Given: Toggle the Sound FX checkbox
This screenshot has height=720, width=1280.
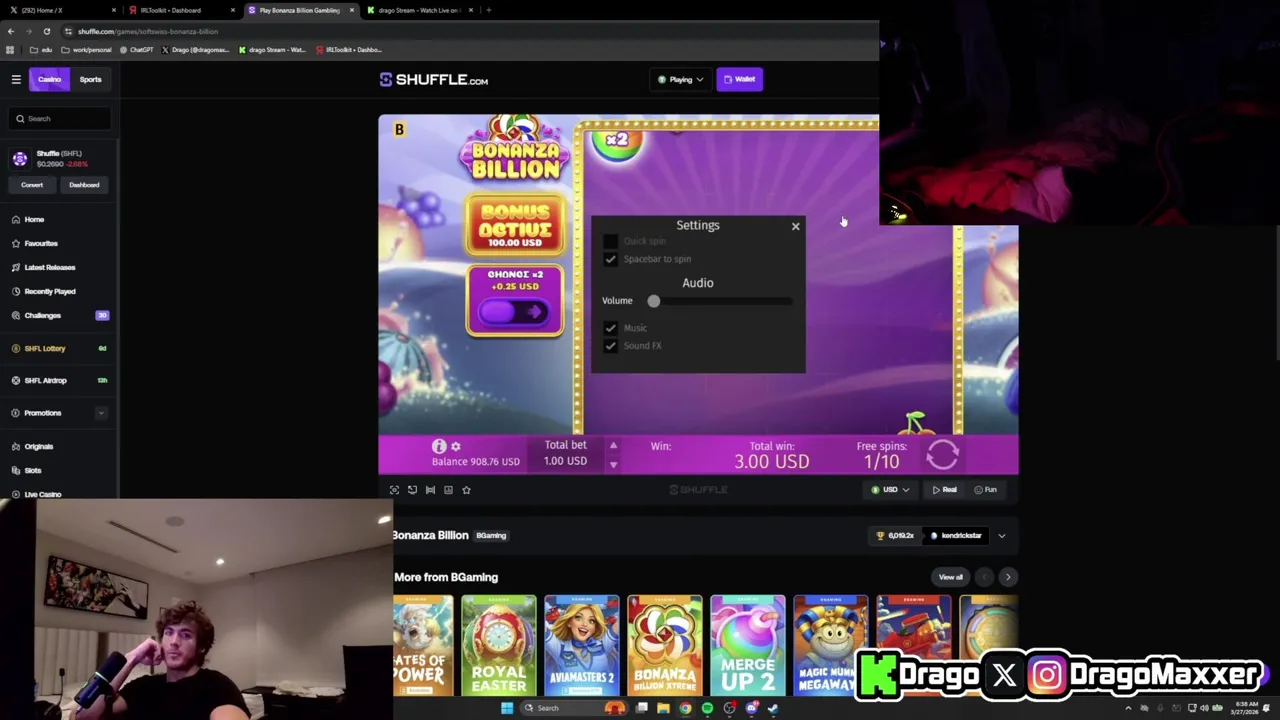Looking at the screenshot, I should click(x=610, y=346).
